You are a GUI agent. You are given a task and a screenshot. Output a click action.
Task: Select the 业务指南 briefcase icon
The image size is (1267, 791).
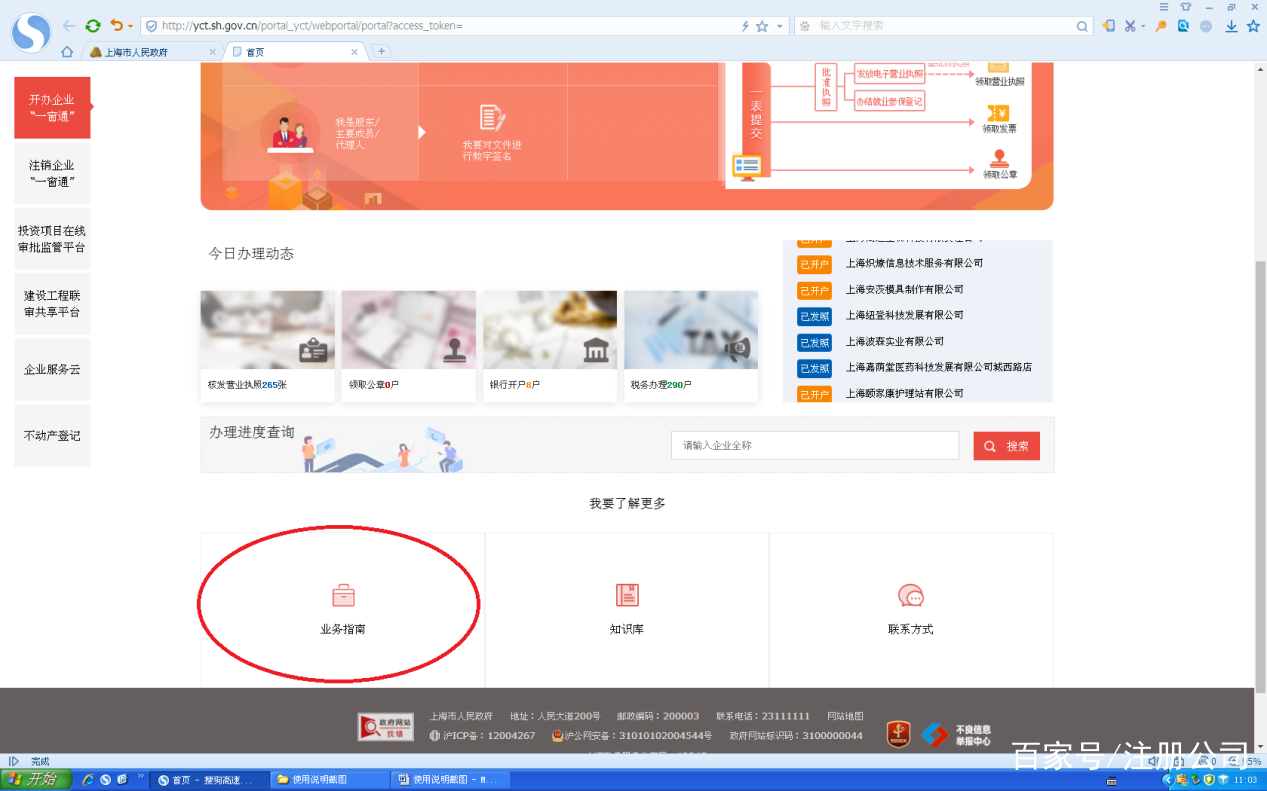click(x=343, y=595)
